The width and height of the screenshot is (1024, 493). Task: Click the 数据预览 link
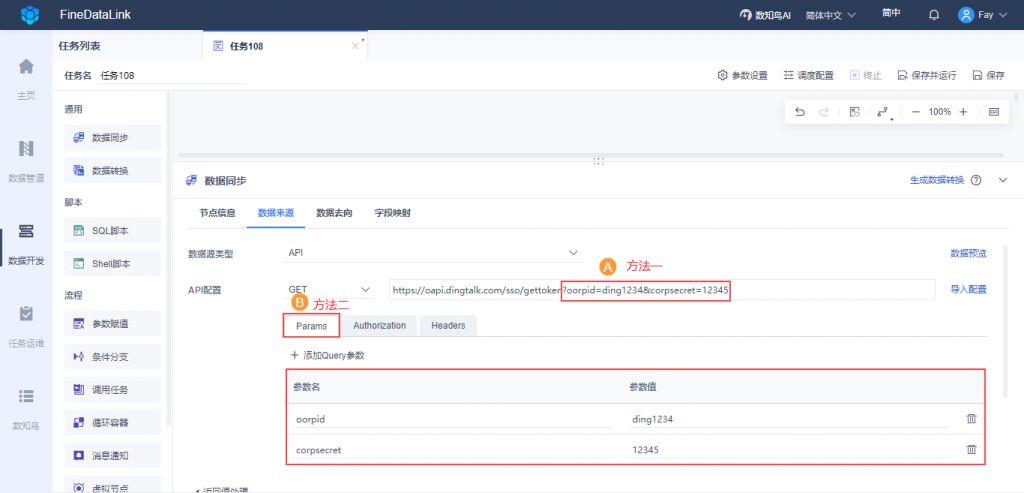[x=968, y=253]
